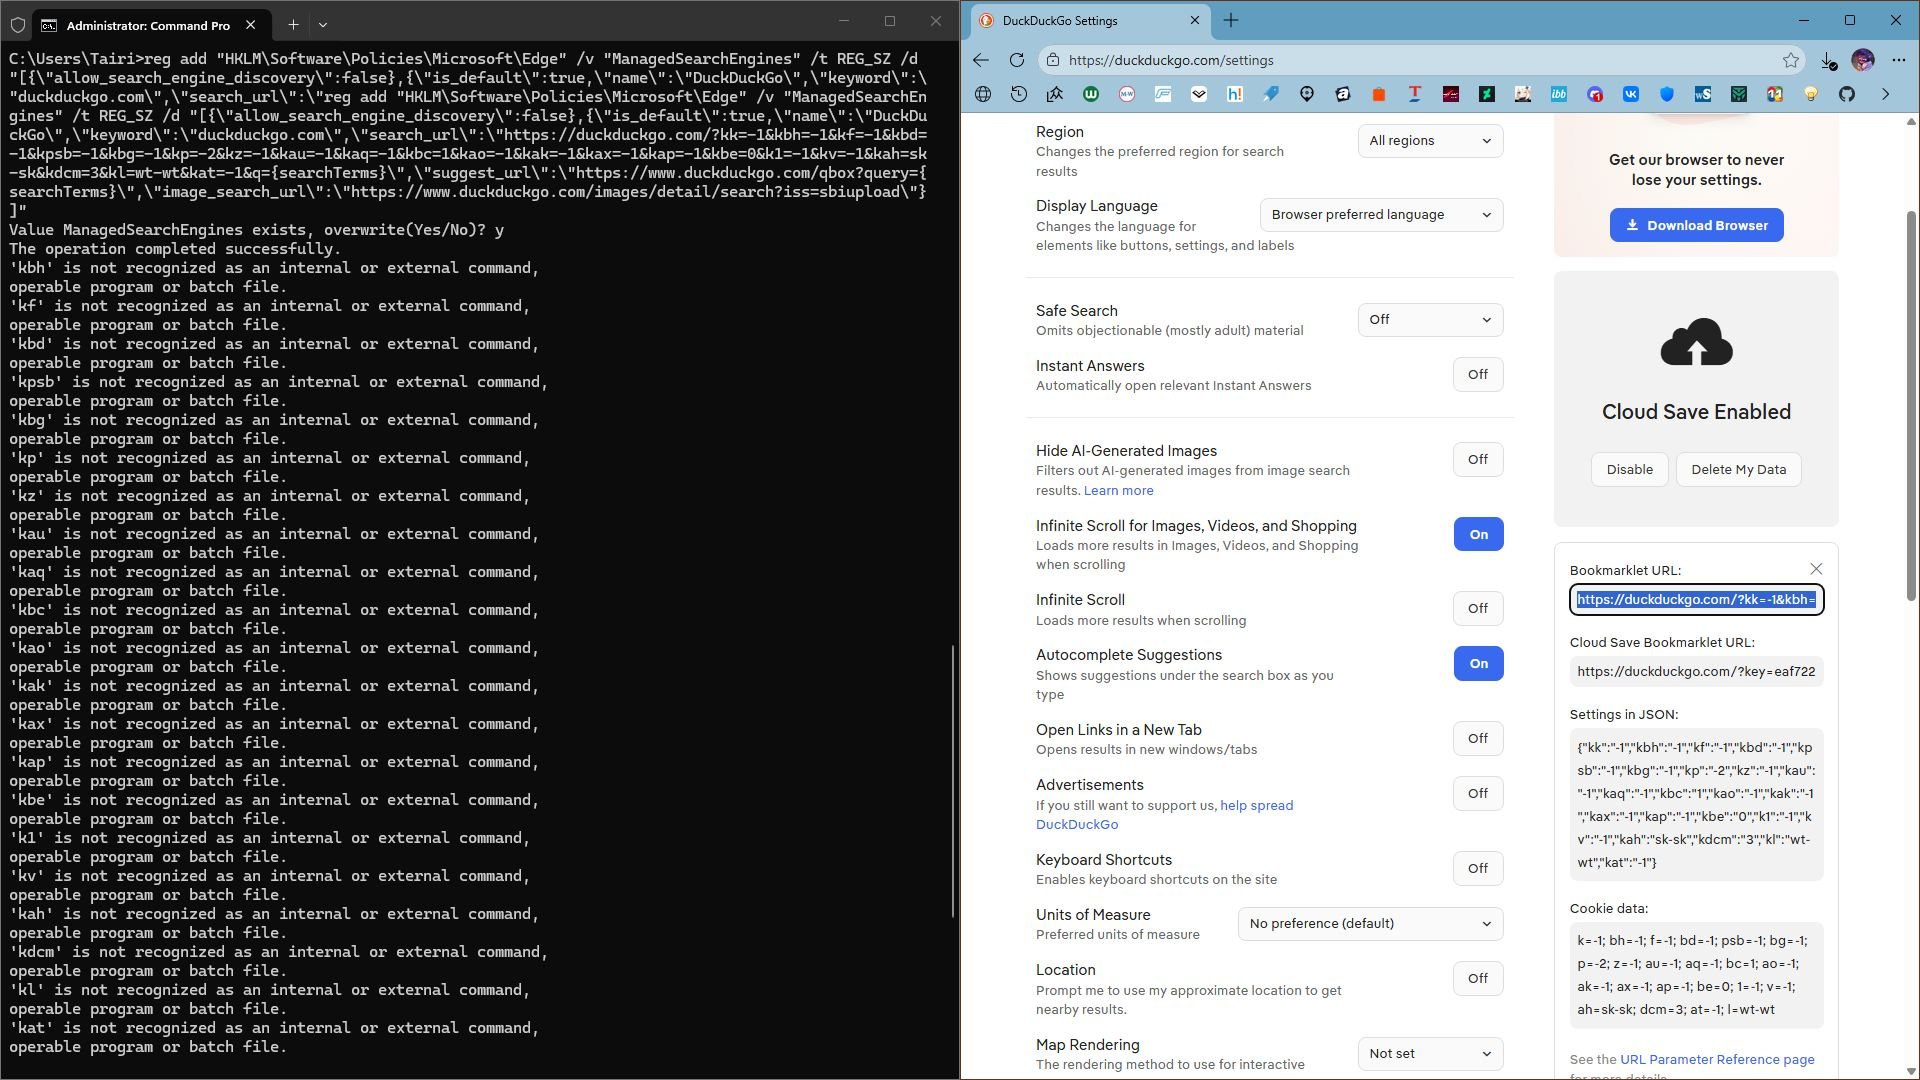Screen dimensions: 1920x1080
Task: Toggle Hide AI-Generated Images
Action: 1478,460
